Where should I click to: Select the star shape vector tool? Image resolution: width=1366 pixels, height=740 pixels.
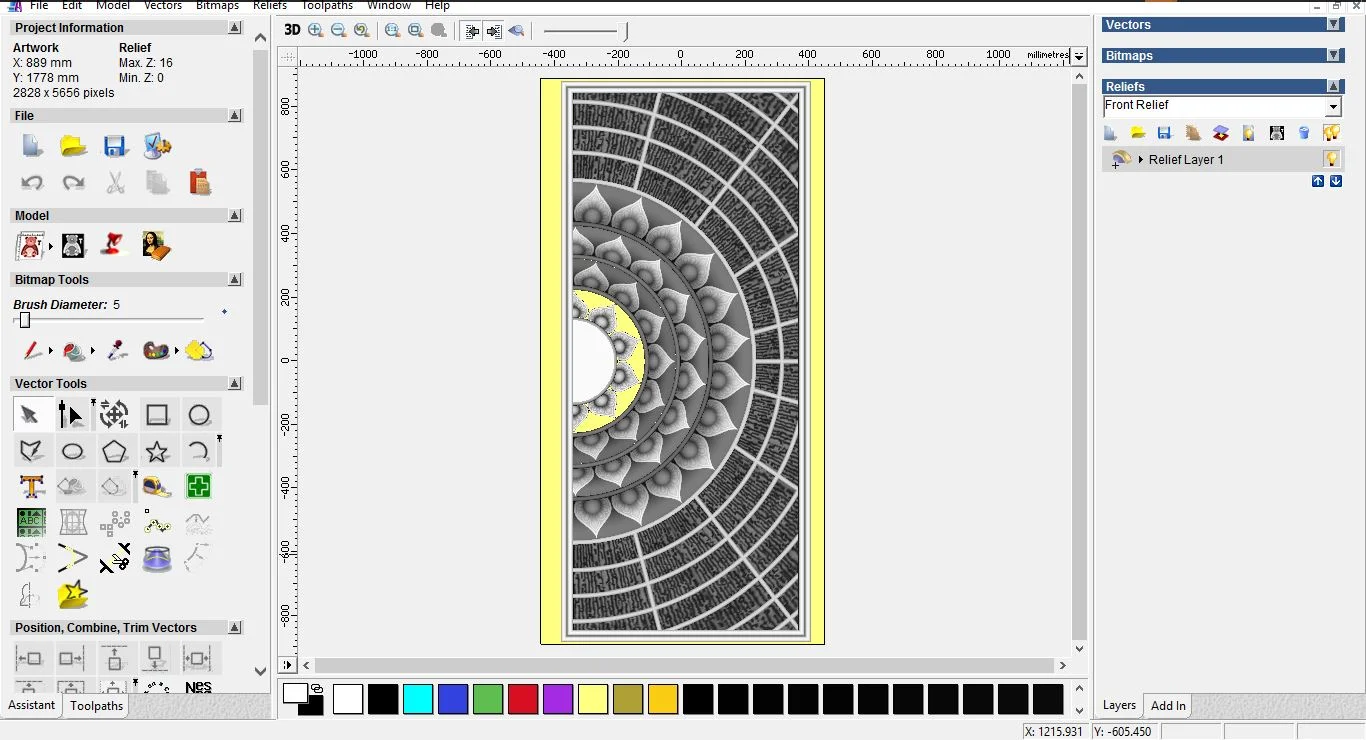tap(157, 451)
